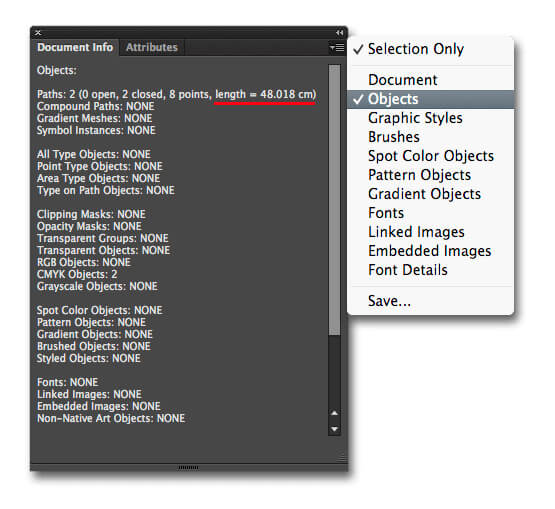Select Embedded Images menu option
The height and width of the screenshot is (509, 555).
pyautogui.click(x=430, y=251)
